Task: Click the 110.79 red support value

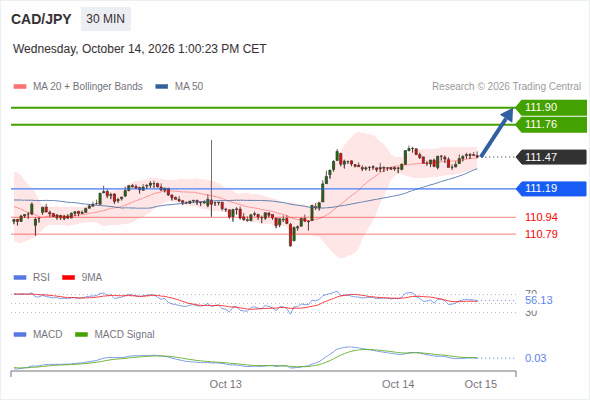Action: click(x=541, y=234)
